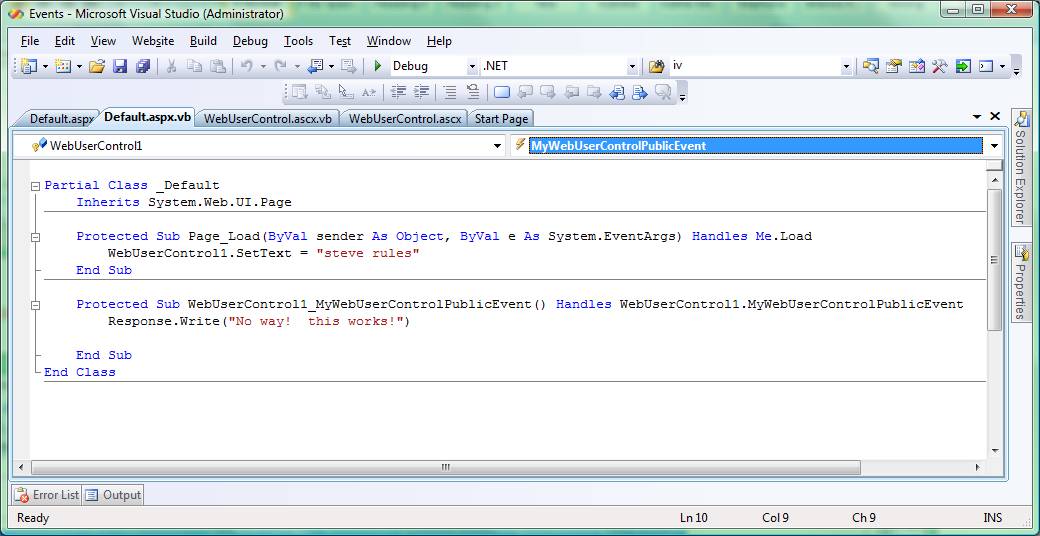The height and width of the screenshot is (536, 1040).
Task: Open the .NET platform dropdown
Action: pyautogui.click(x=632, y=66)
